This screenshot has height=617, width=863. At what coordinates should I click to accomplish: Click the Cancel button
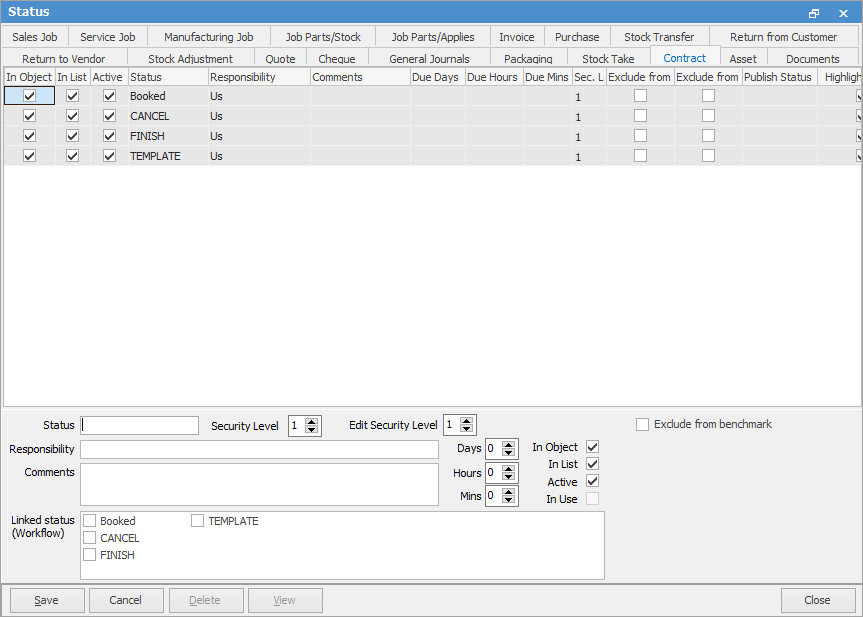[x=126, y=600]
